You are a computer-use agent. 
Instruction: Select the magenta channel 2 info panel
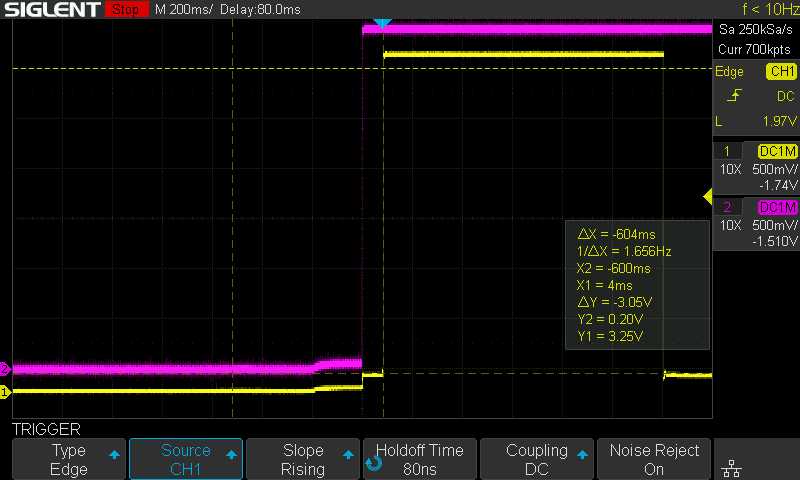pyautogui.click(x=755, y=223)
